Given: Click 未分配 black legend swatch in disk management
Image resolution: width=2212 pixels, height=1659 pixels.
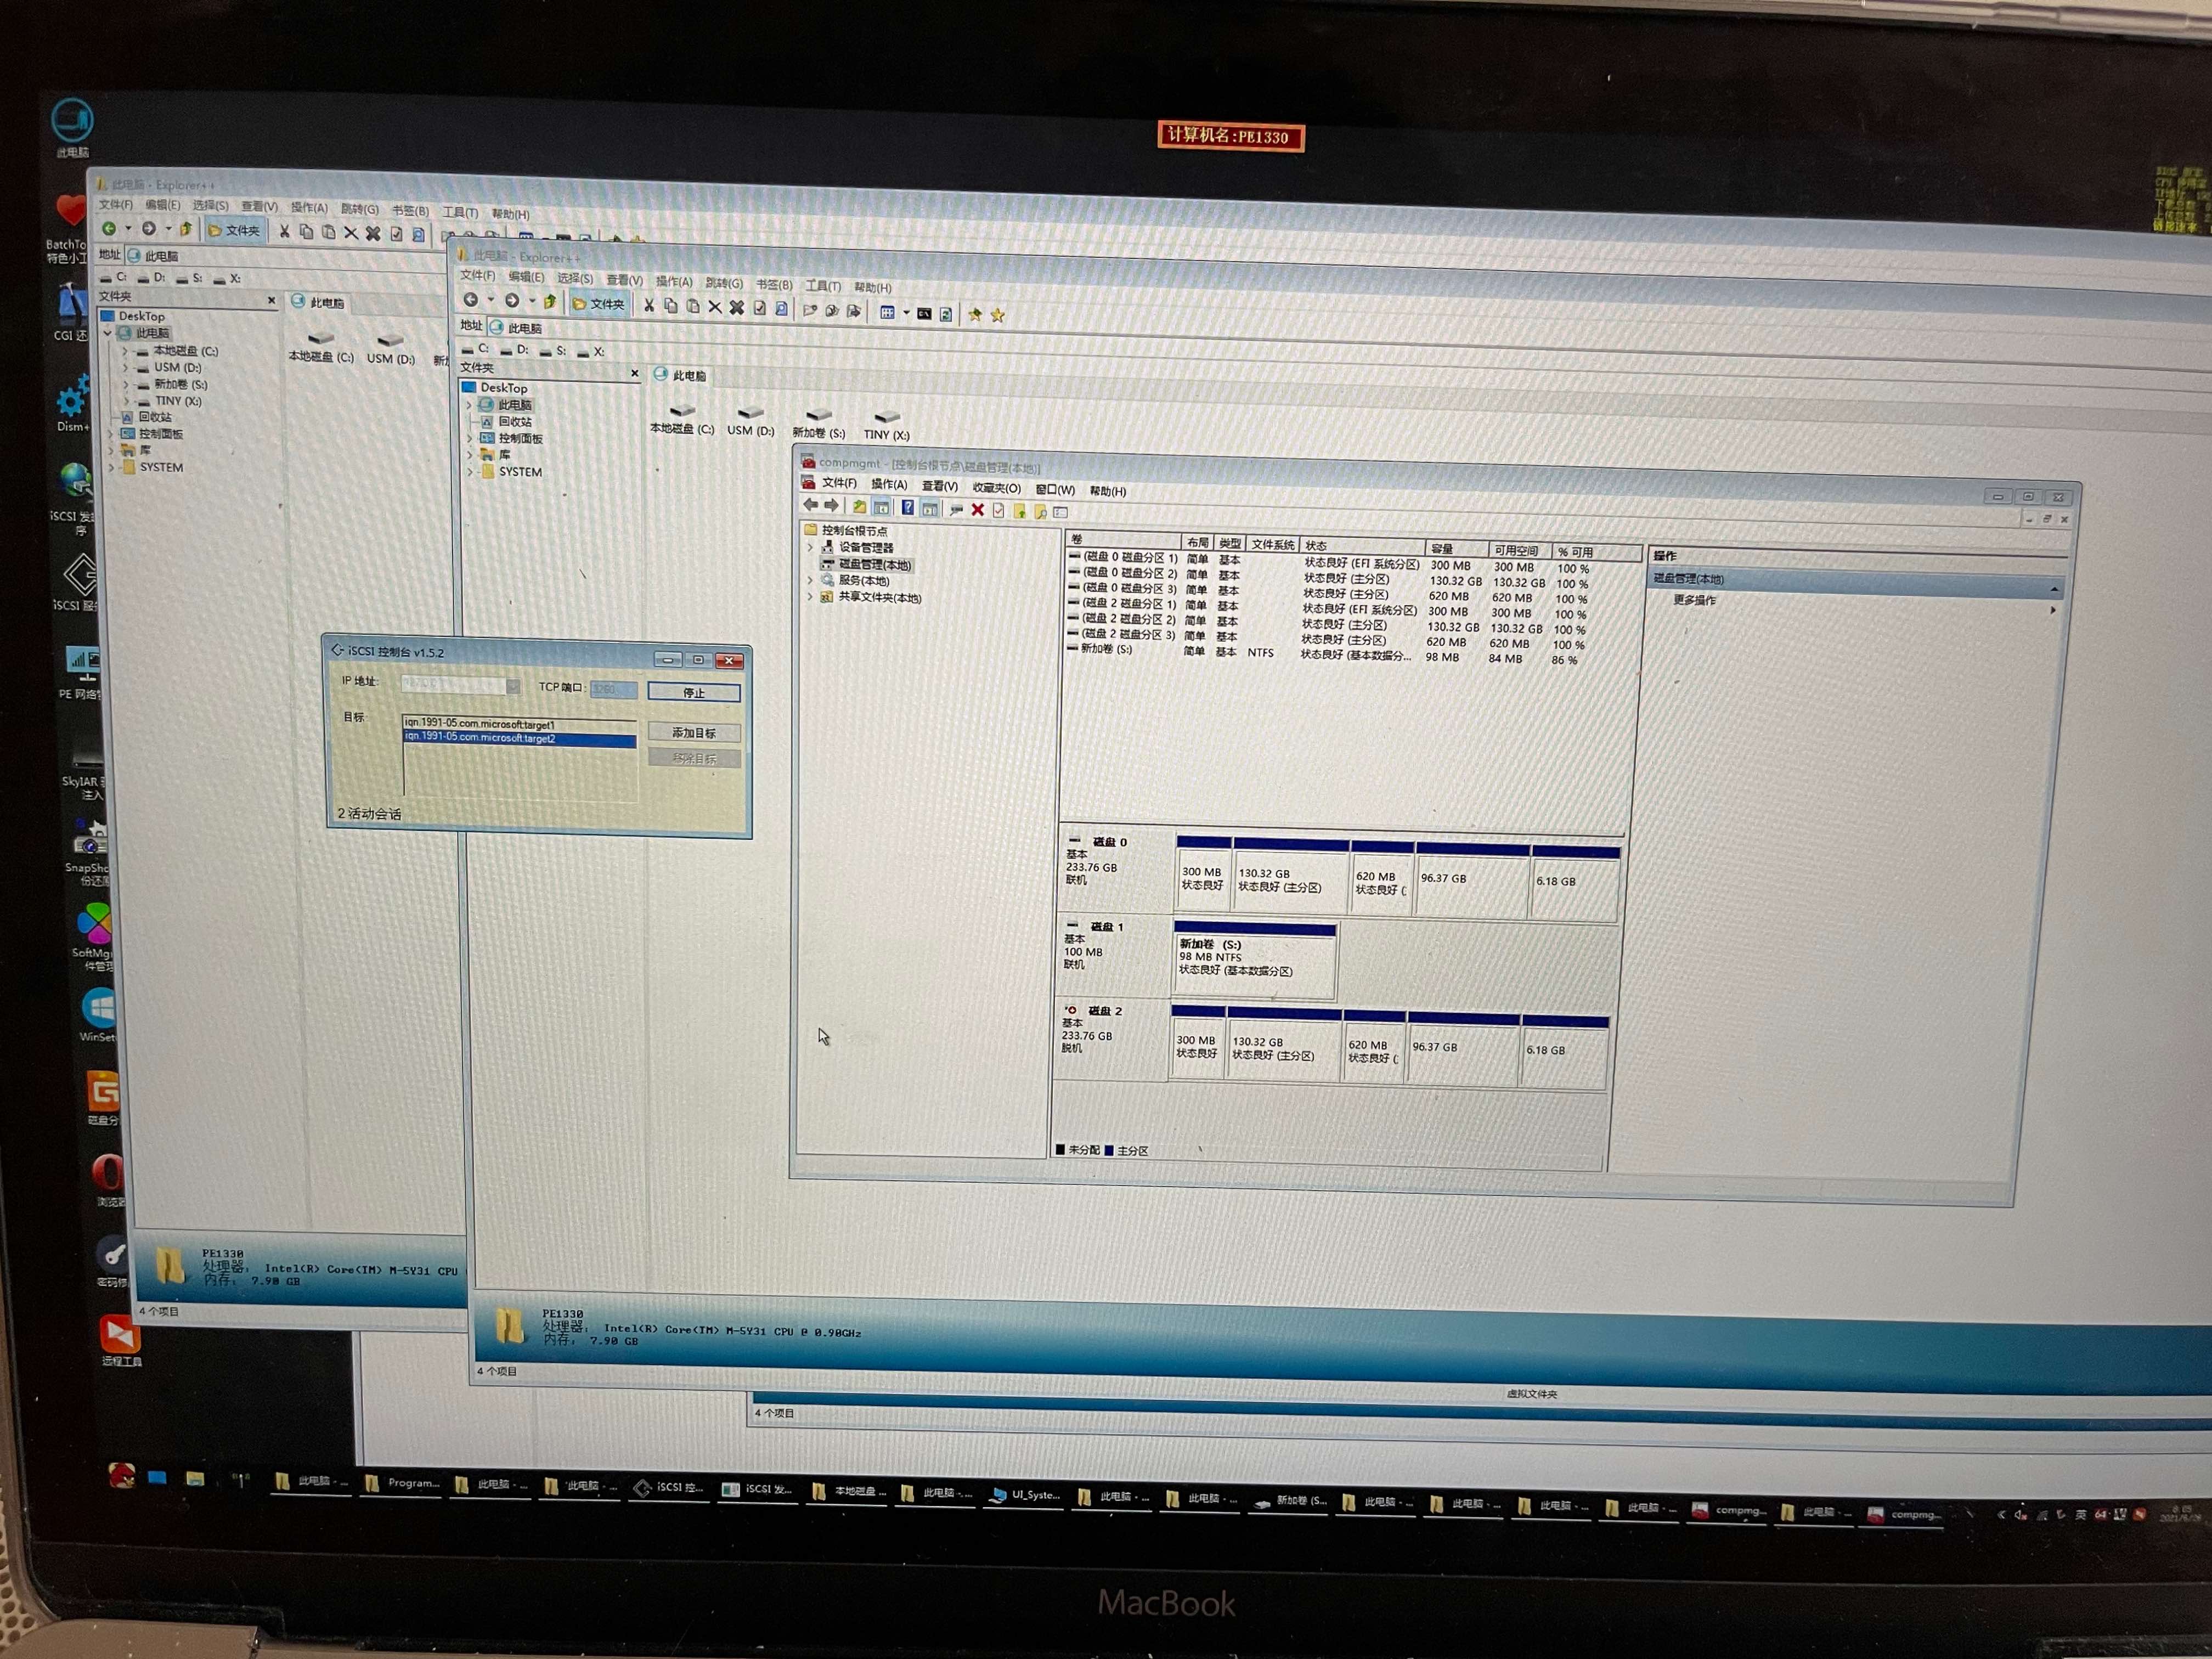Looking at the screenshot, I should [x=1060, y=1149].
